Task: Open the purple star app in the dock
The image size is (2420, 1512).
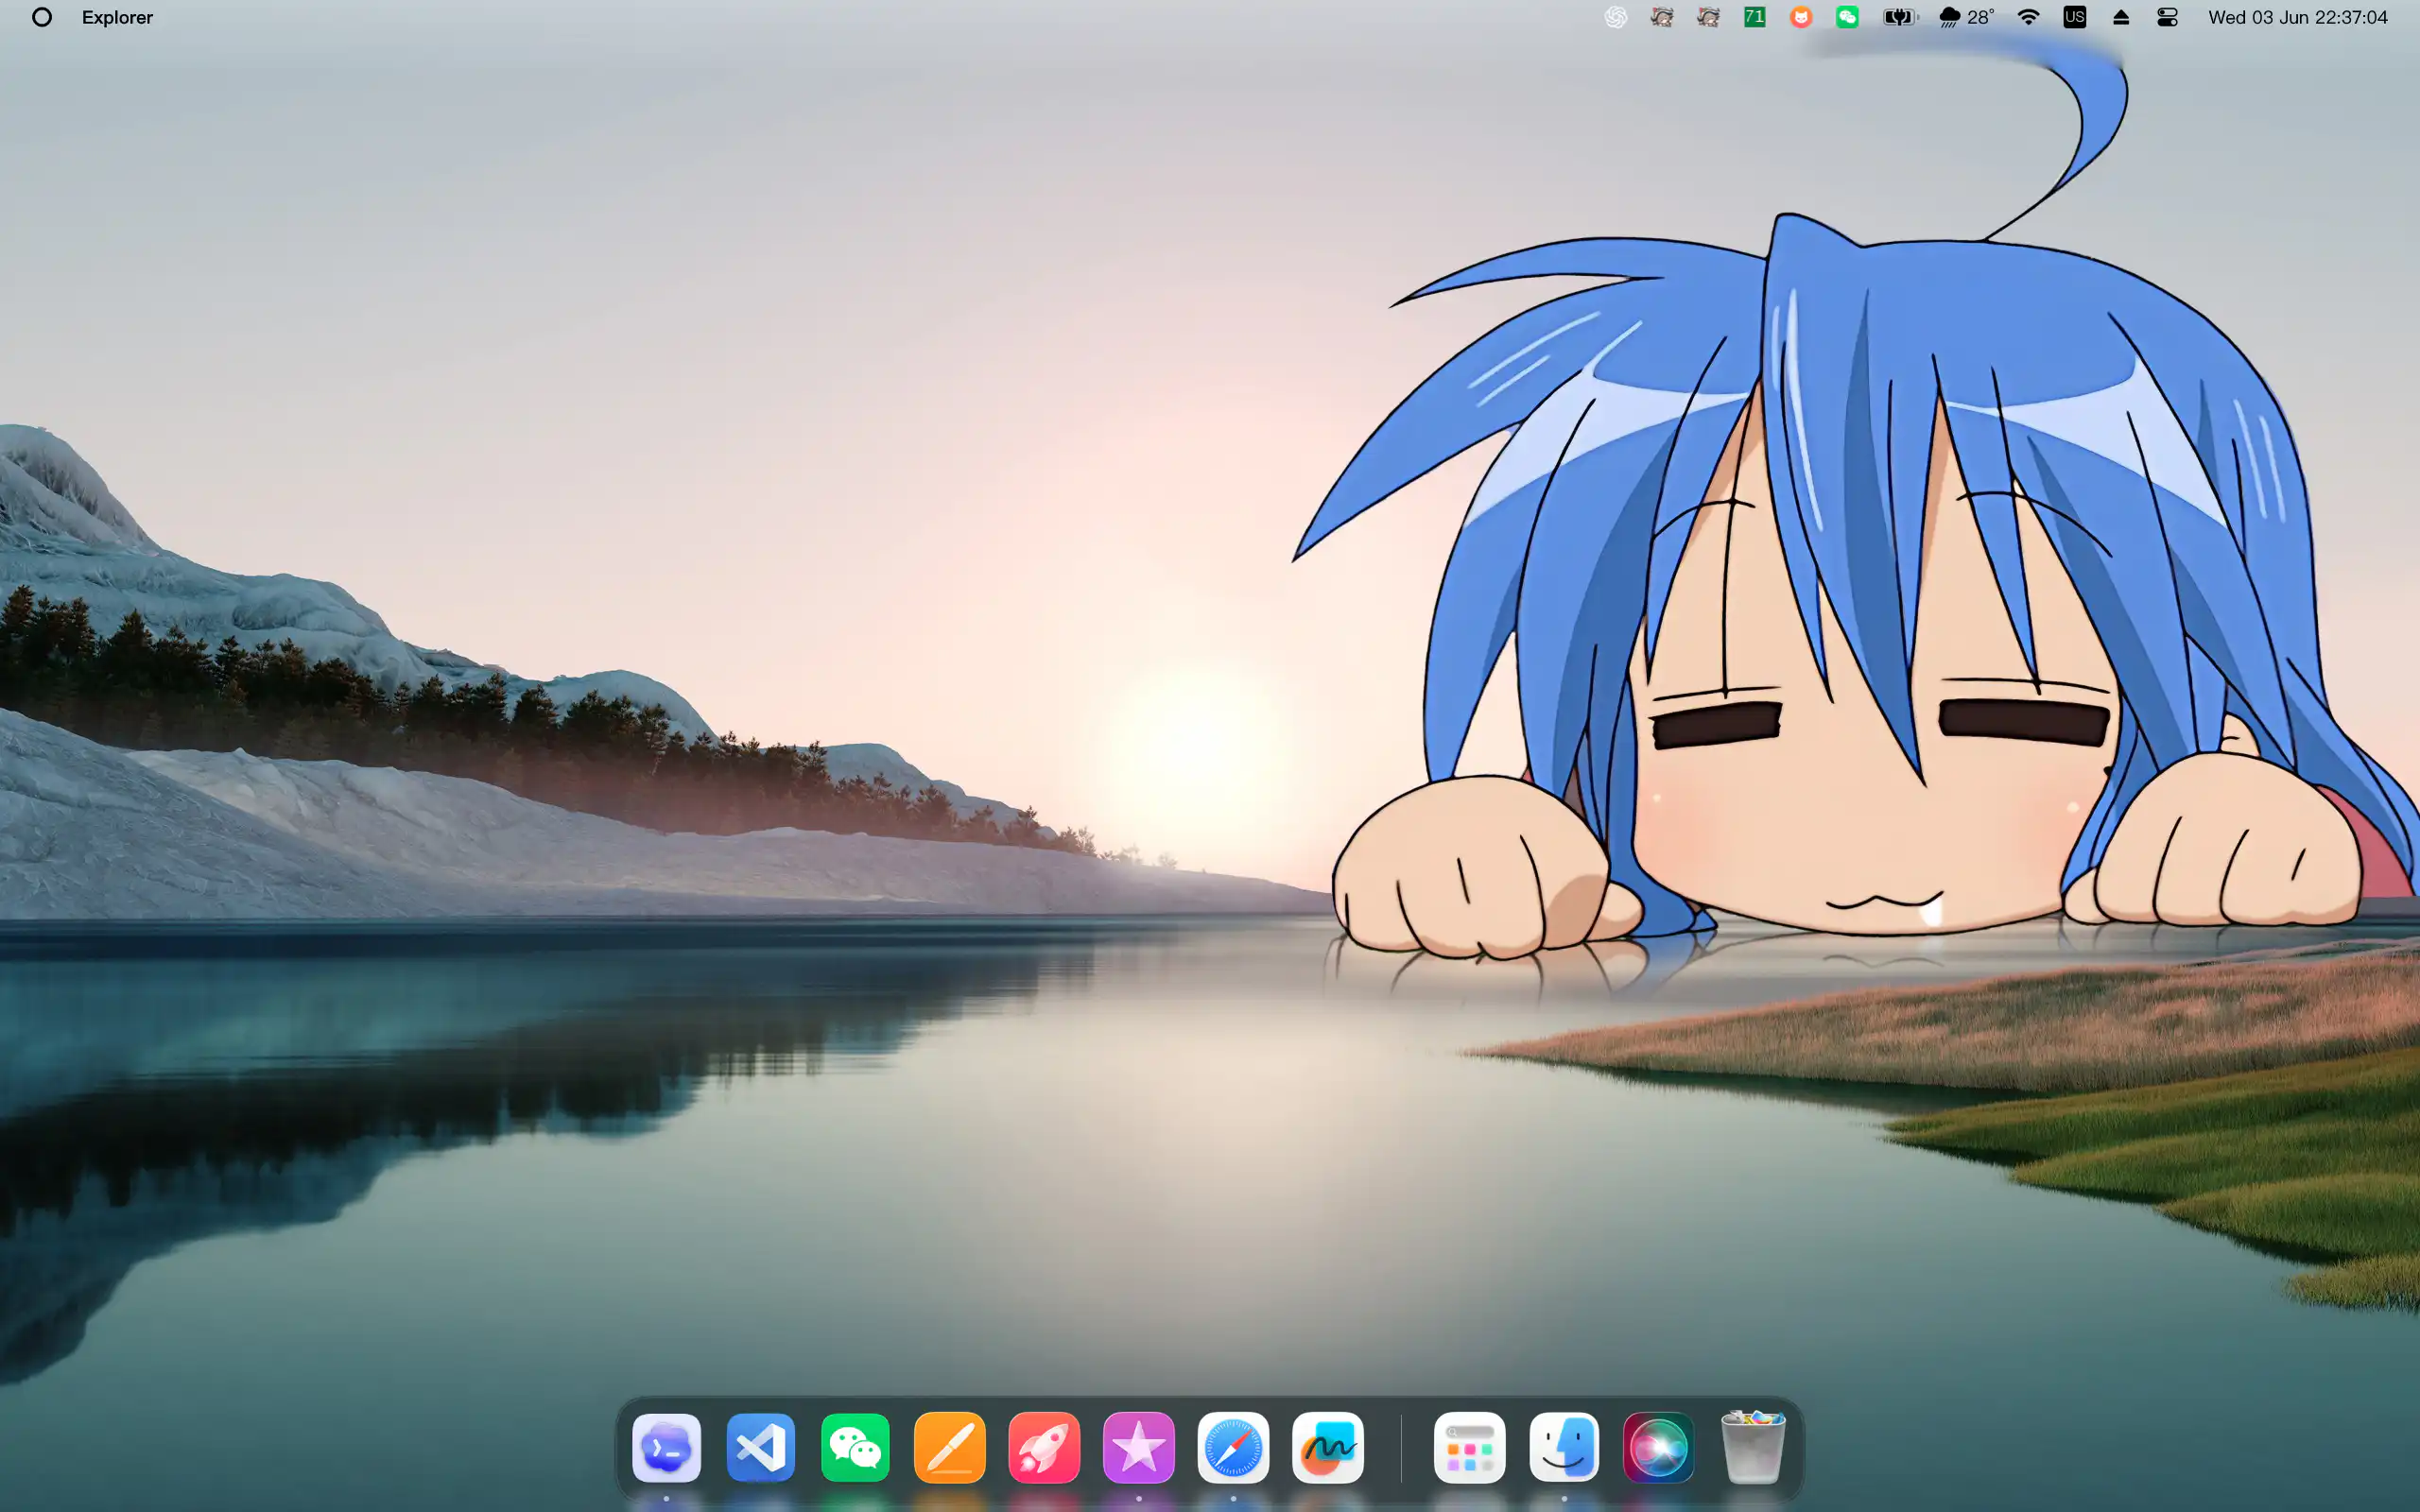Action: tap(1139, 1447)
